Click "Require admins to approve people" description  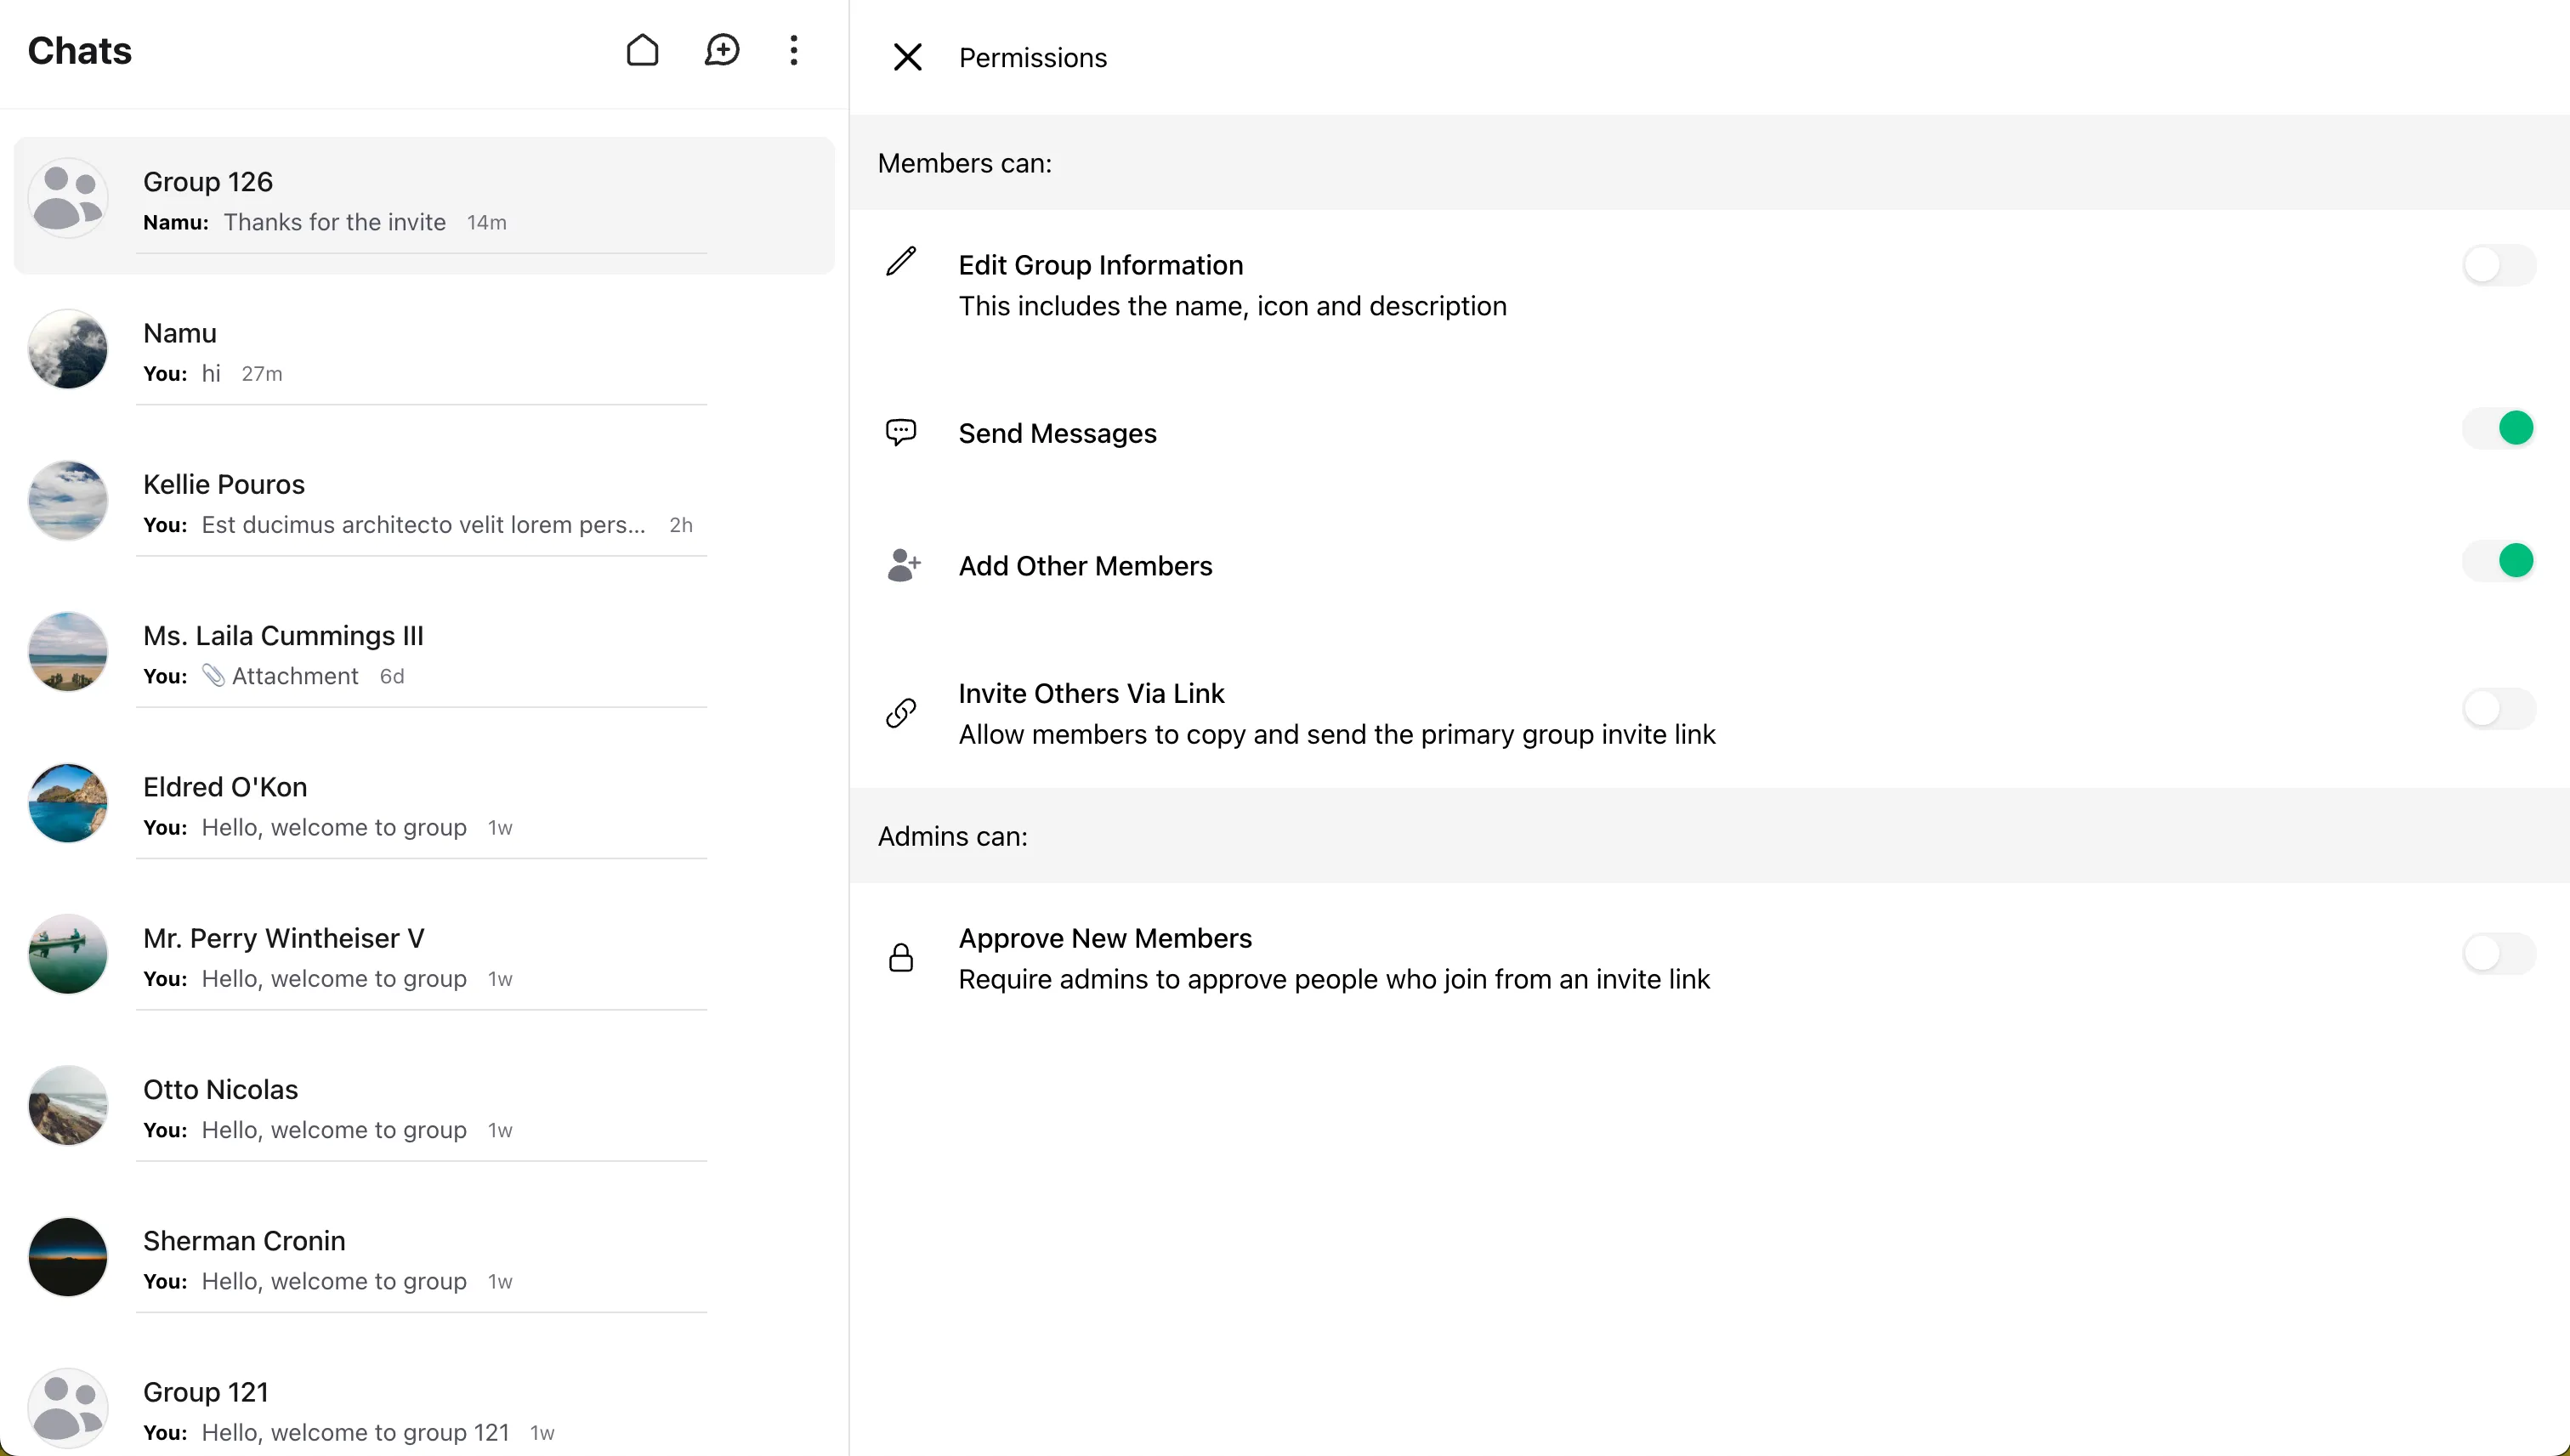click(1333, 979)
